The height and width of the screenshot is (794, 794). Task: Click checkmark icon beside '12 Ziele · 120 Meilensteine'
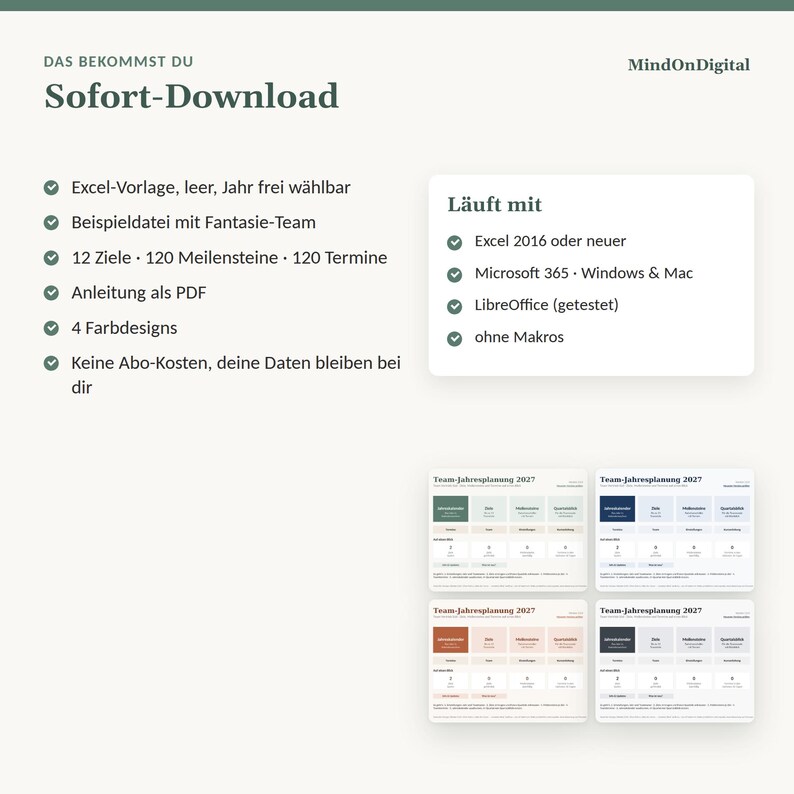pos(51,258)
